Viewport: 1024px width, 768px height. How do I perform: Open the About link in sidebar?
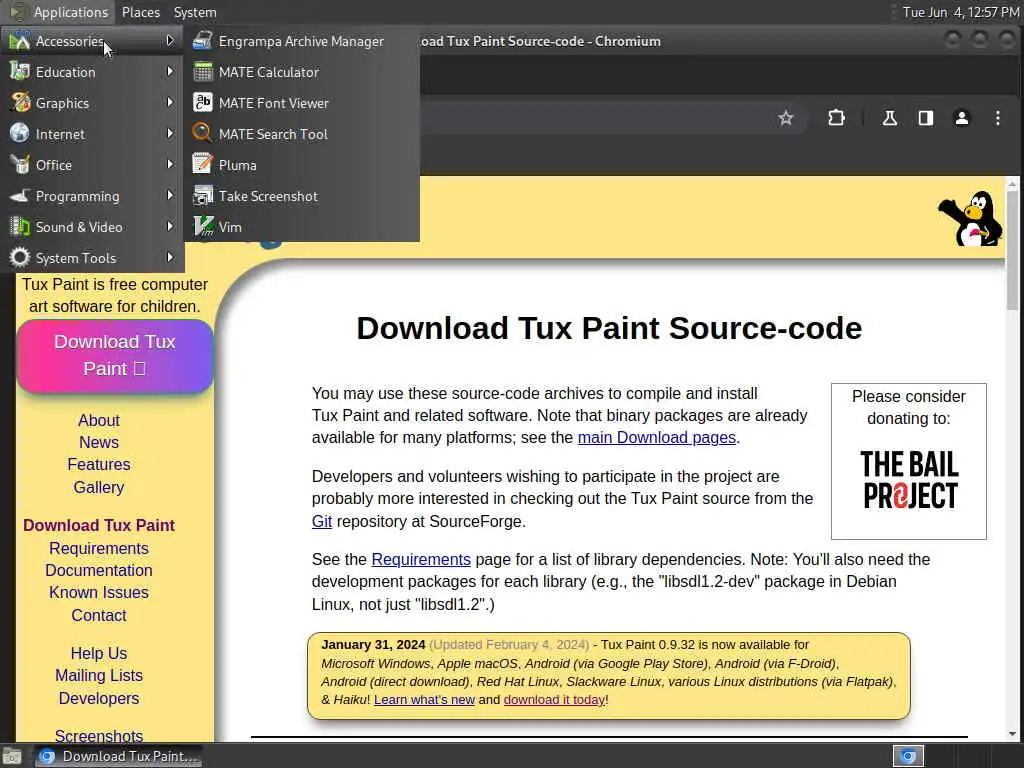tap(99, 421)
